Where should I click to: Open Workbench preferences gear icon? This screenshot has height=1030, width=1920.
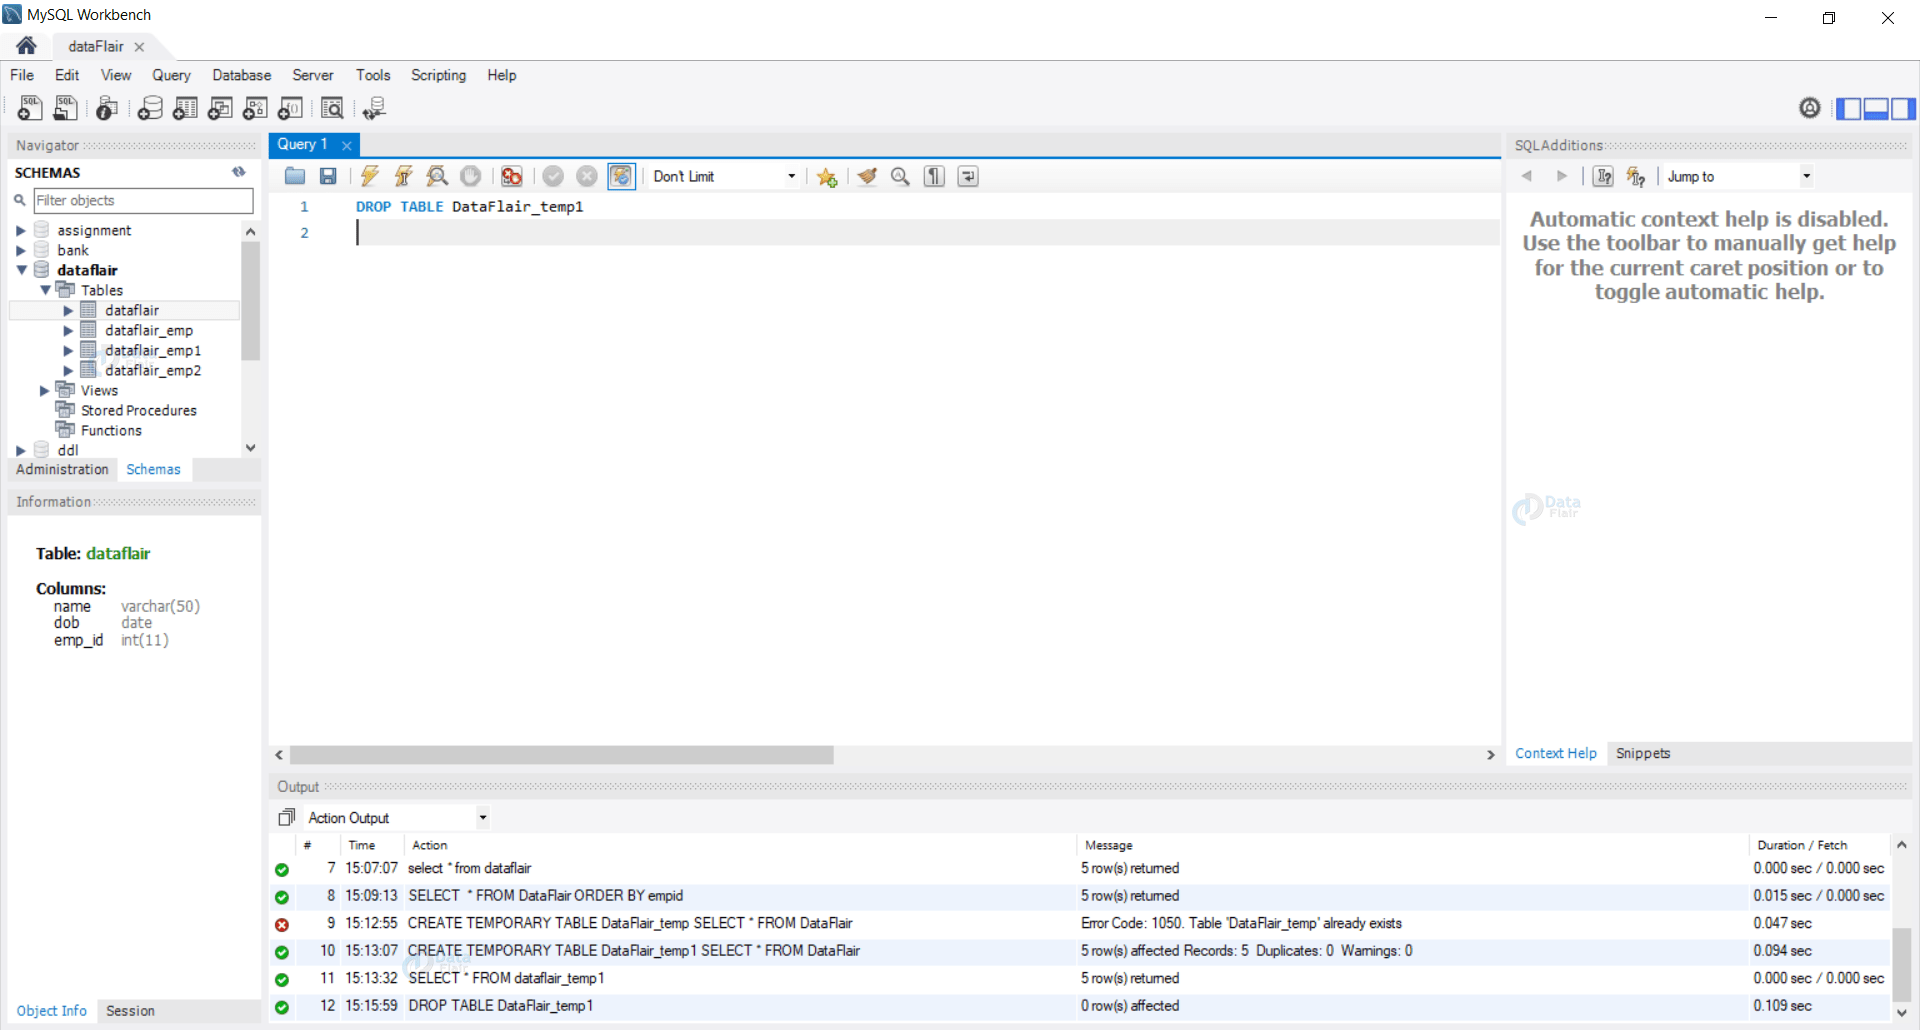(x=1810, y=108)
